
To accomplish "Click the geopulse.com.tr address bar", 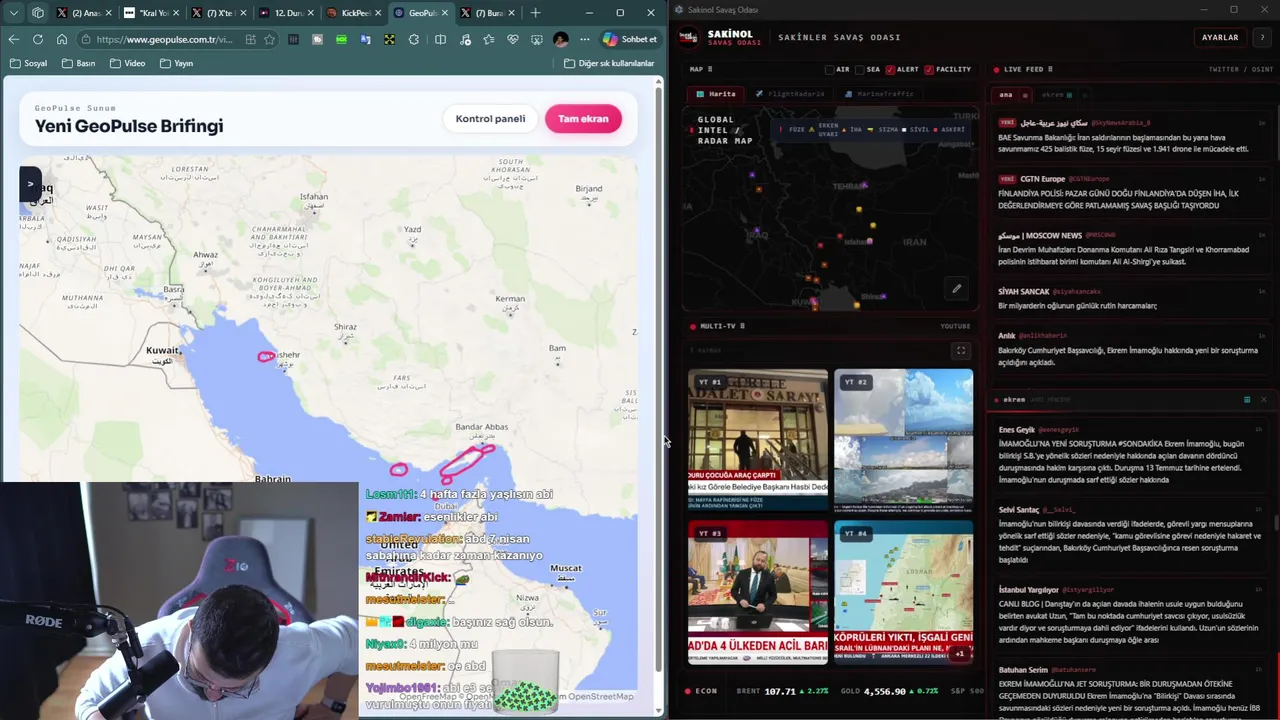I will (165, 39).
